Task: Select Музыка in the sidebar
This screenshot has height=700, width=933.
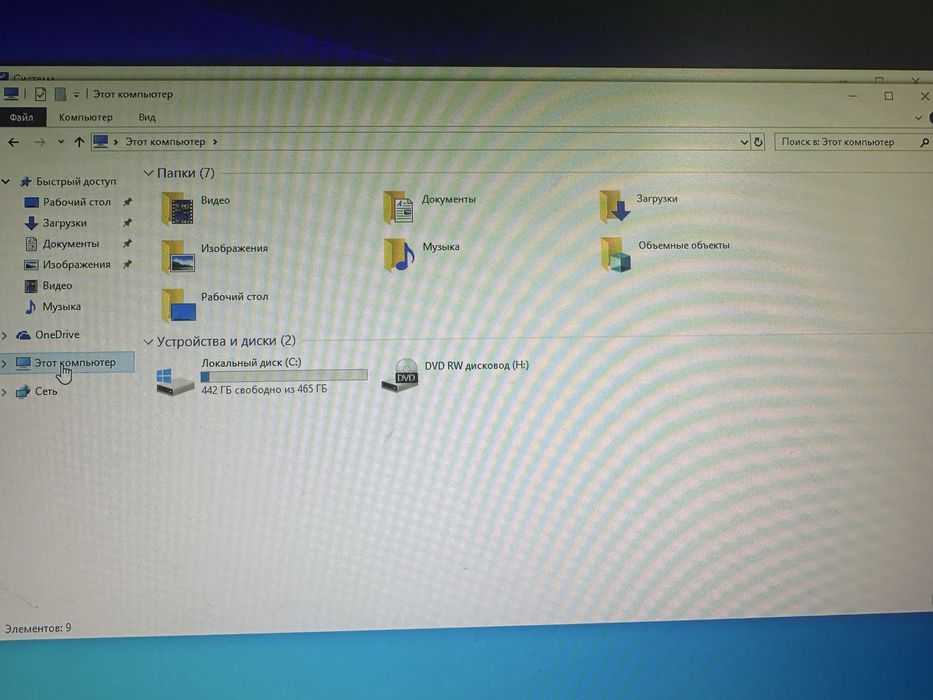Action: [61, 307]
